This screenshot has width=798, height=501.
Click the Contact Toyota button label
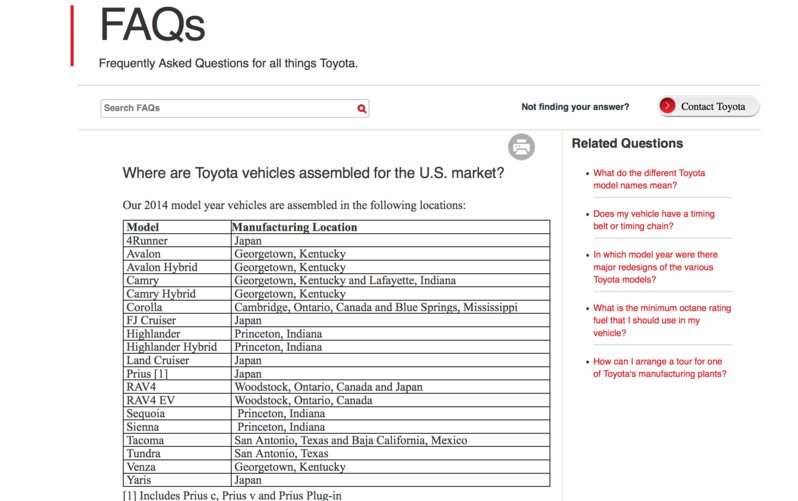713,106
